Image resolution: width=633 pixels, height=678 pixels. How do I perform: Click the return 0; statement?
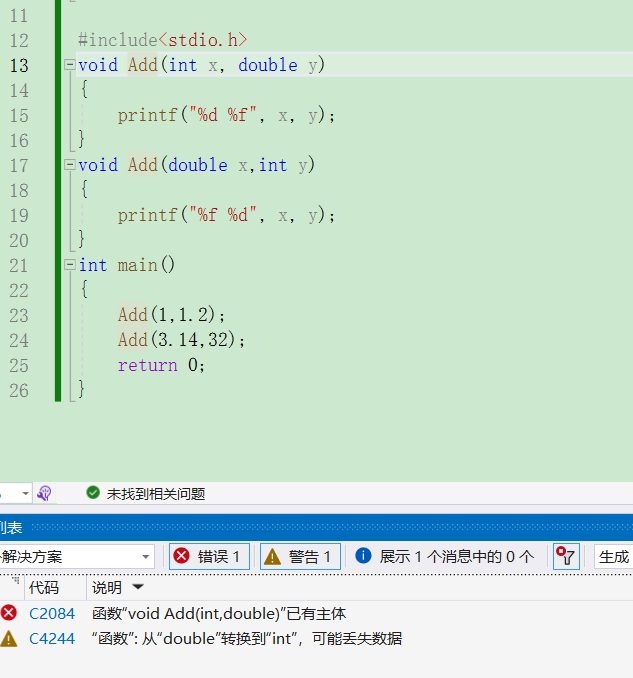tap(161, 365)
